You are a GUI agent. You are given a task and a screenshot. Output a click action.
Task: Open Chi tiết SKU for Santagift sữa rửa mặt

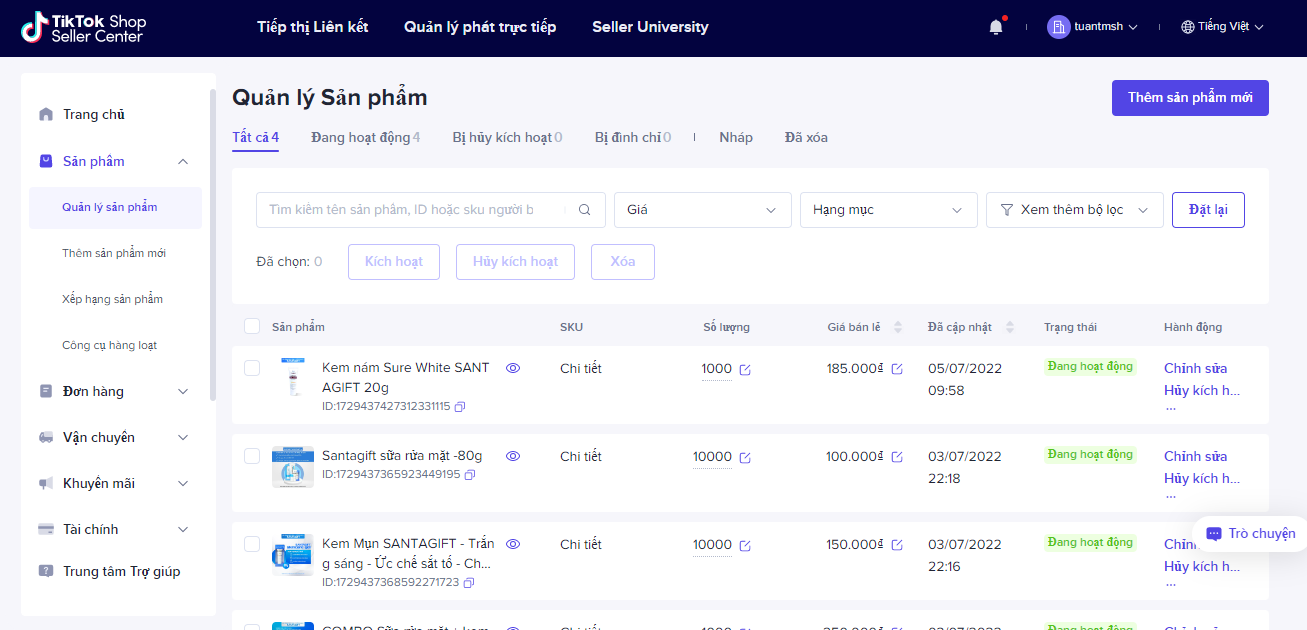[581, 456]
